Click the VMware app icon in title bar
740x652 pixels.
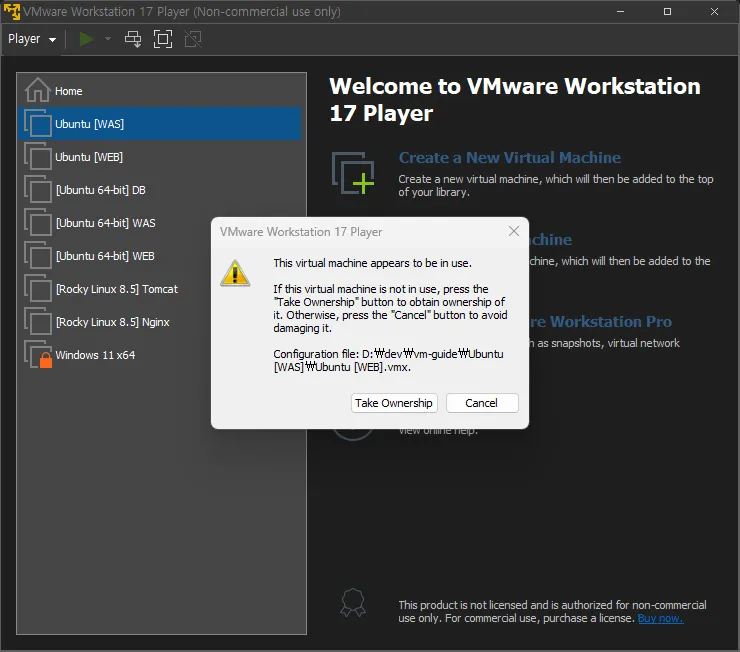[x=12, y=11]
